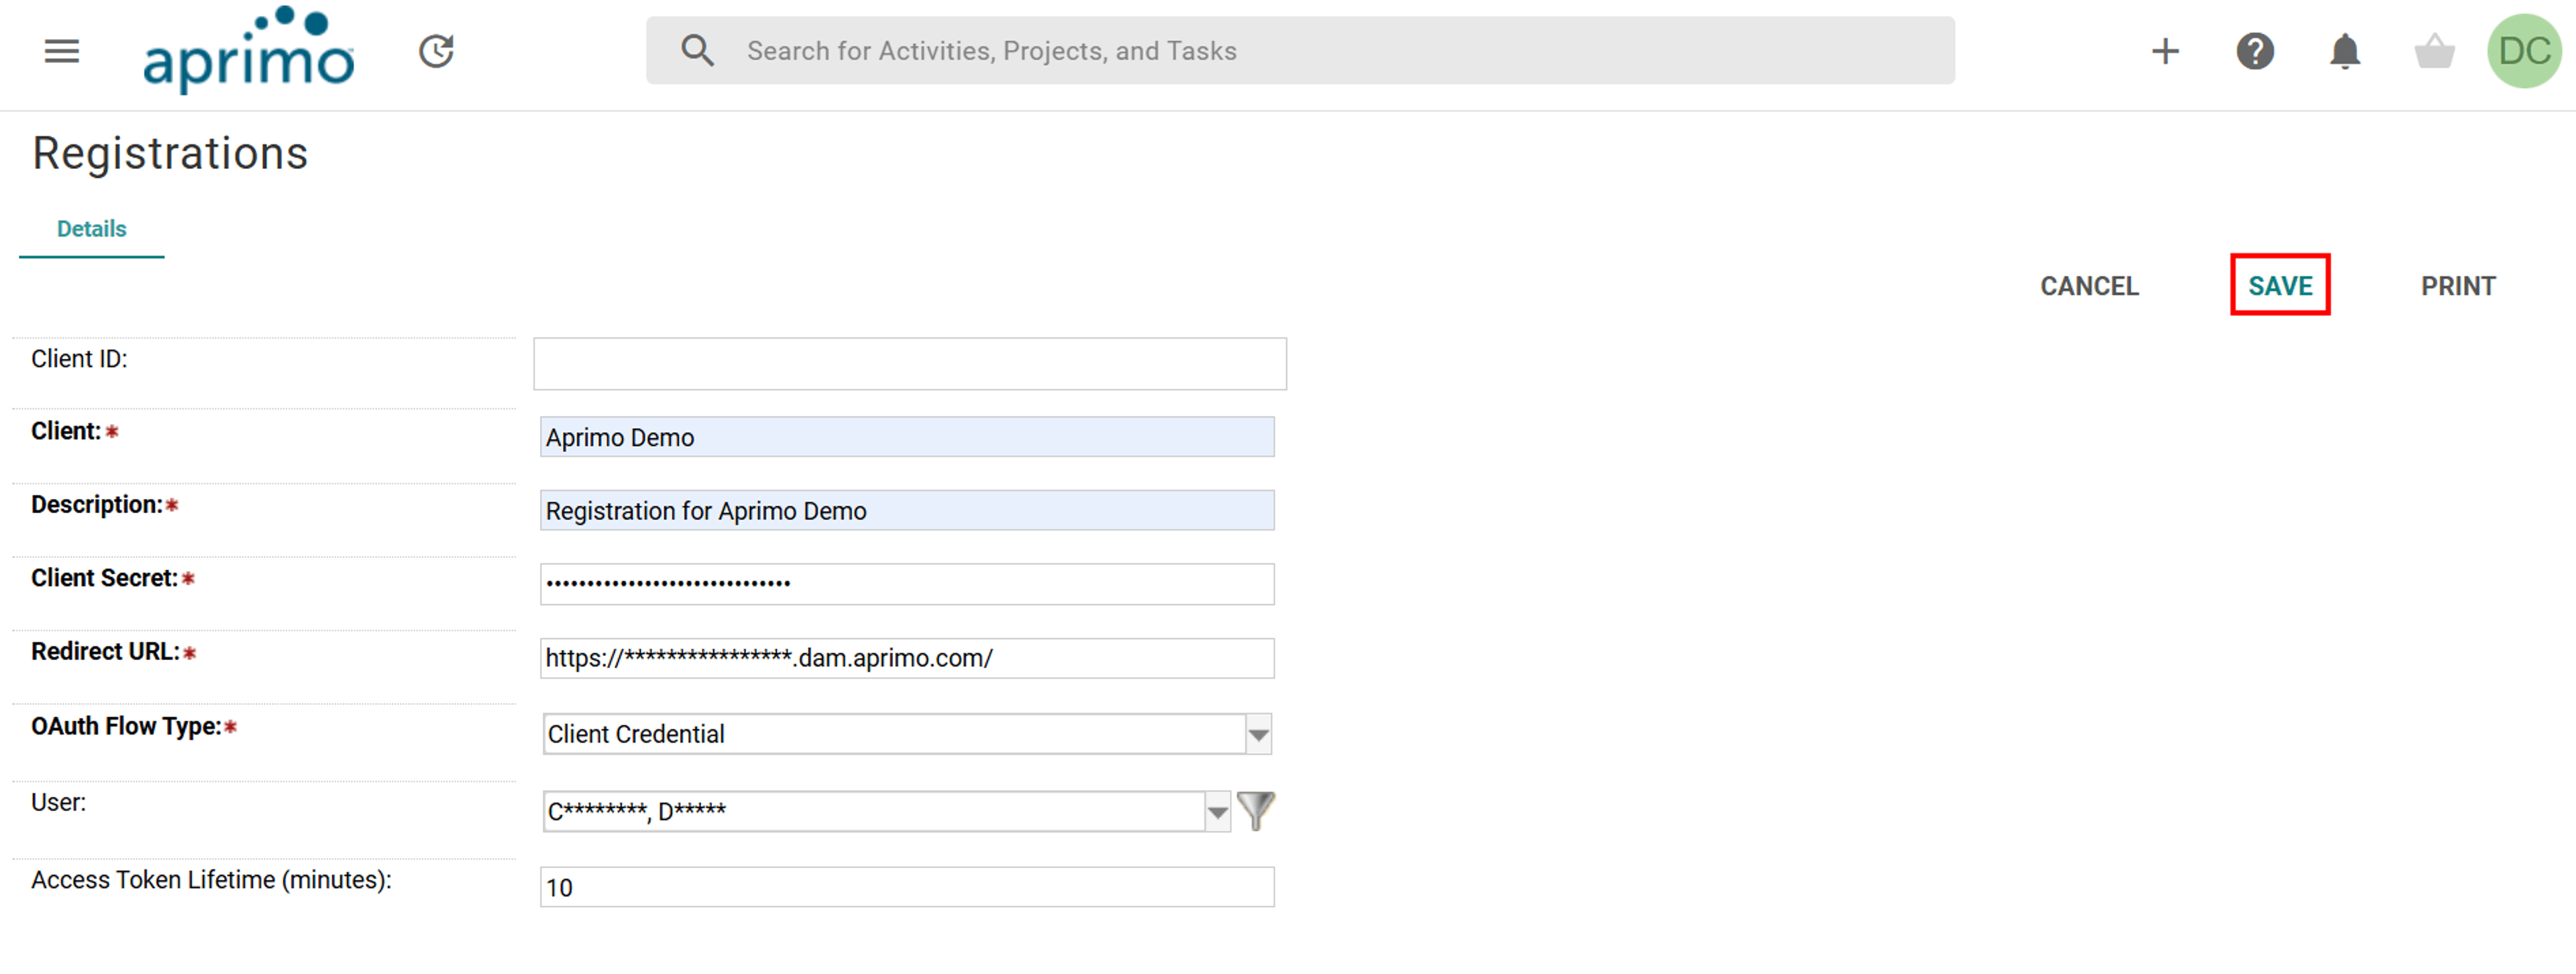Open the basket icon
Screen dimensions: 2576x974
pos(2434,51)
